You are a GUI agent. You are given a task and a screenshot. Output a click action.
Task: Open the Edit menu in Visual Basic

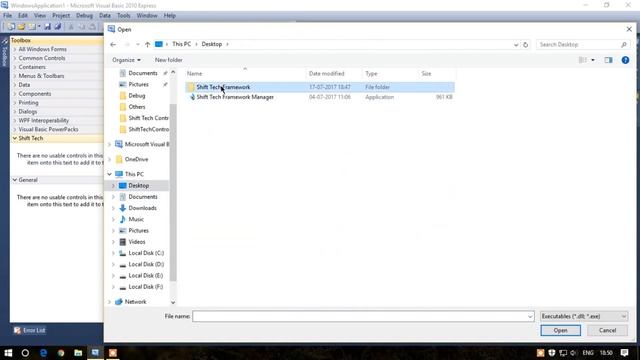pos(23,16)
